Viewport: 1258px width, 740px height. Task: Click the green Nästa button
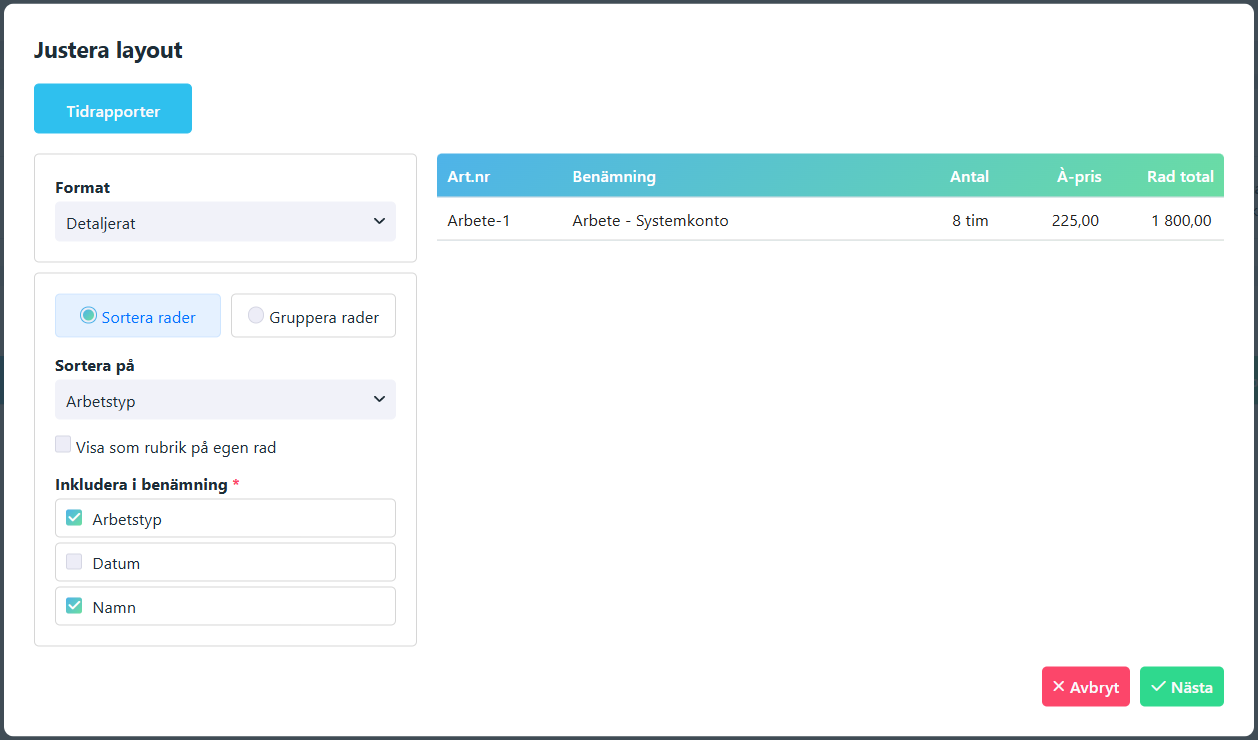pyautogui.click(x=1182, y=687)
